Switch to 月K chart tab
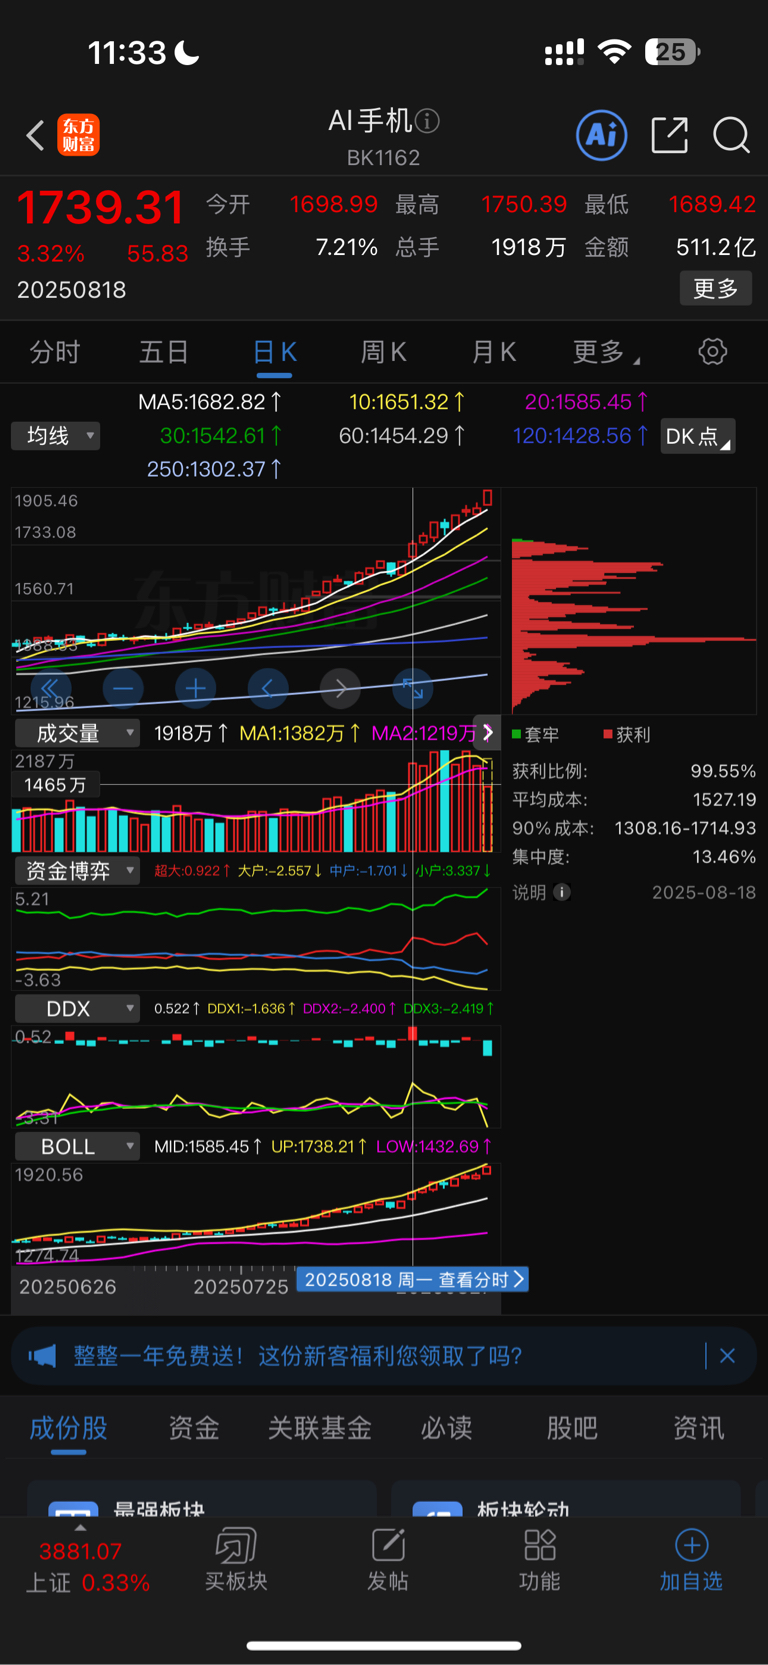Viewport: 768px width, 1665px height. click(x=494, y=351)
